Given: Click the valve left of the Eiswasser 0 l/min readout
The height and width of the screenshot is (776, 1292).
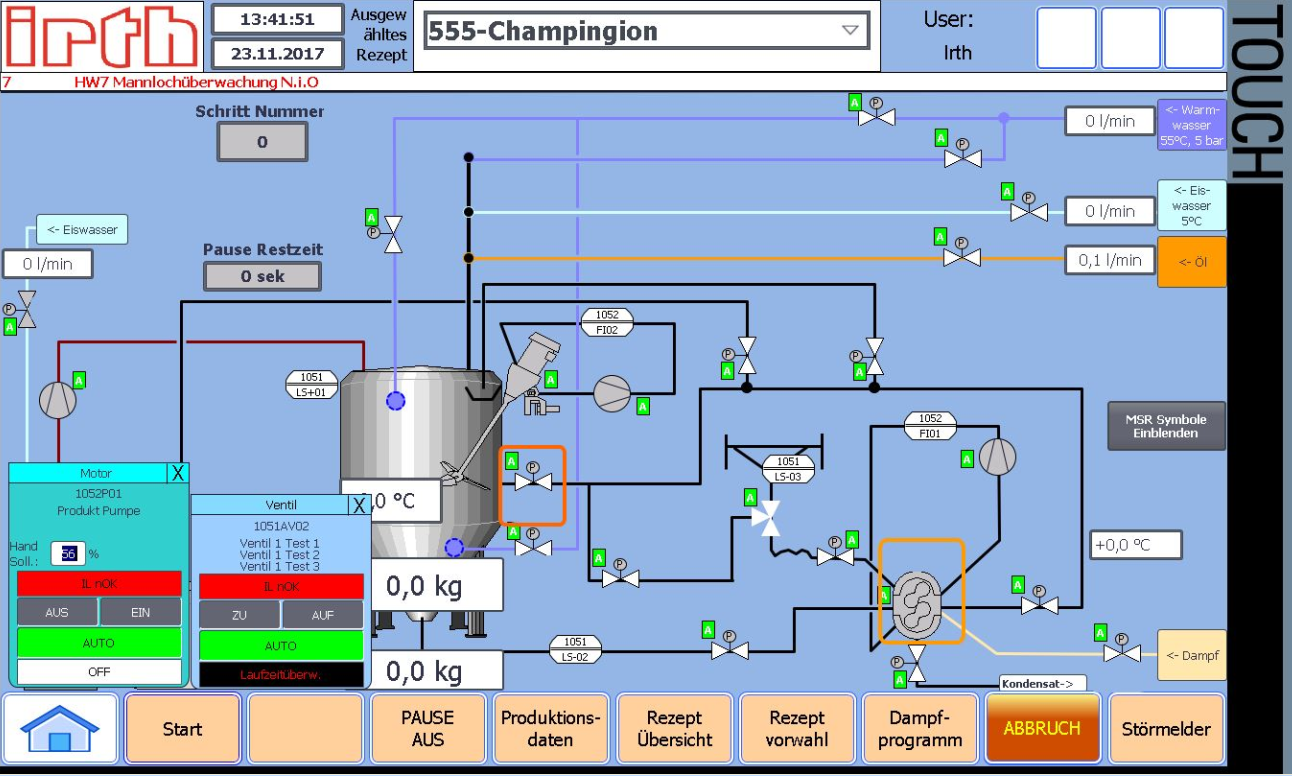Looking at the screenshot, I should (1028, 212).
